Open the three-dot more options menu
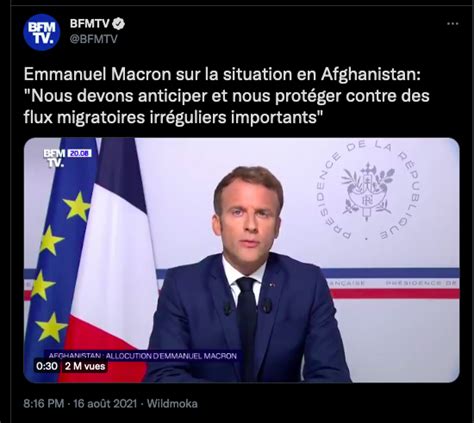Image resolution: width=474 pixels, height=423 pixels. tap(452, 24)
